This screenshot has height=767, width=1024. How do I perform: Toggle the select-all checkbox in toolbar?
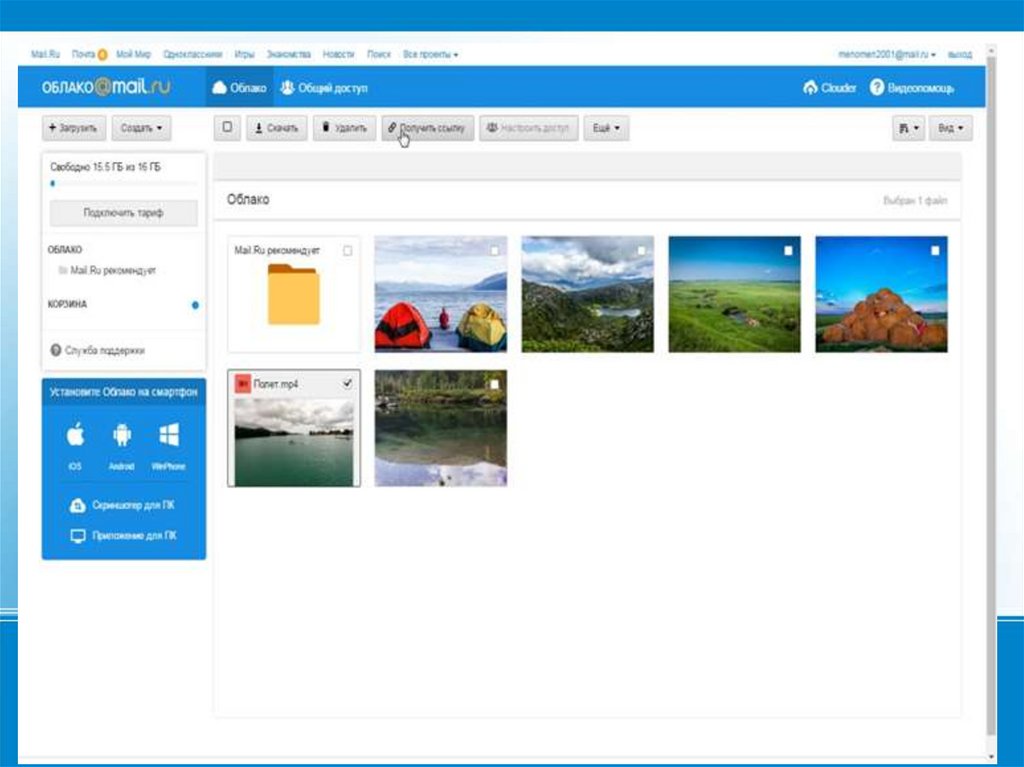coord(227,127)
